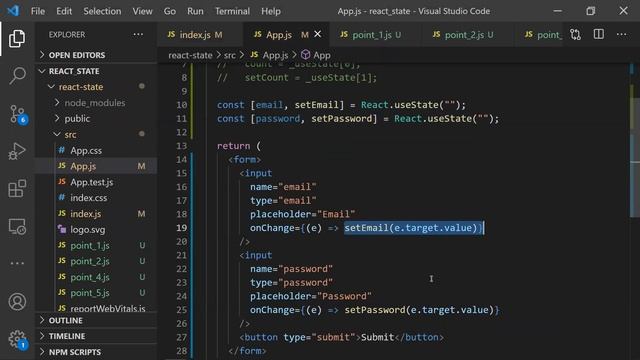Open the Go menu
Image resolution: width=640 pixels, height=360 pixels.
[170, 11]
